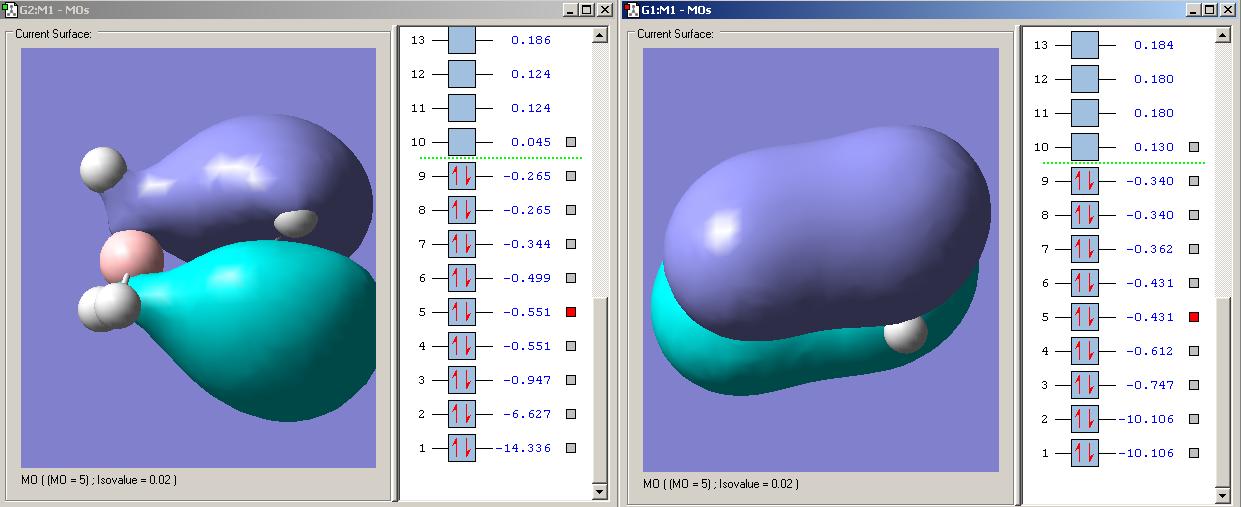This screenshot has width=1241, height=507.
Task: Toggle red active marker for orbital 5 in G1:M1
Action: [x=1194, y=317]
